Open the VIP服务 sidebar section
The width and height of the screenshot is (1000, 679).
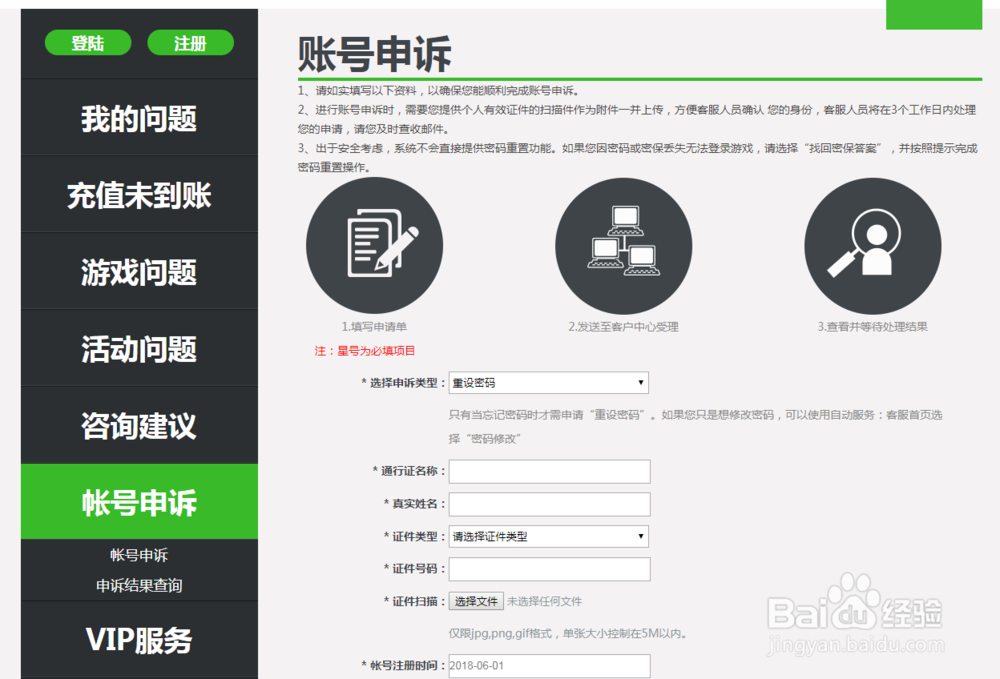tap(138, 640)
